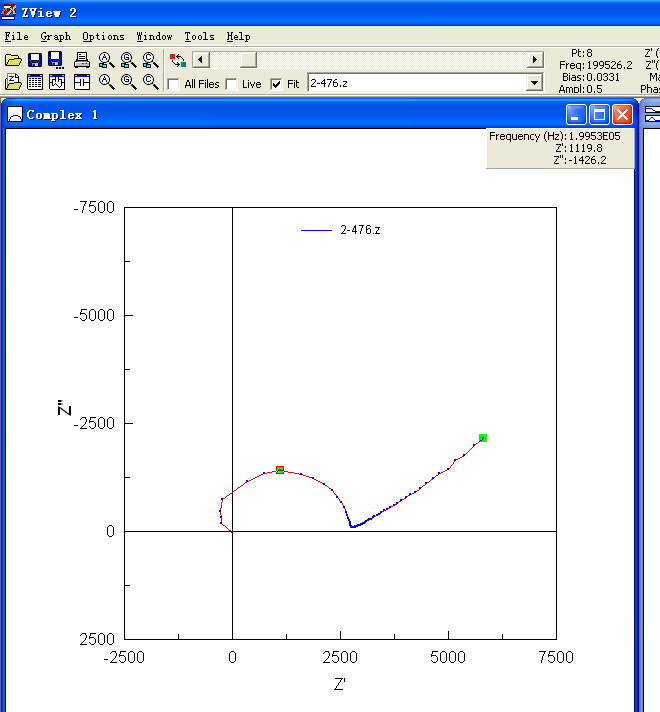Click the green end point on the curve

coord(483,438)
